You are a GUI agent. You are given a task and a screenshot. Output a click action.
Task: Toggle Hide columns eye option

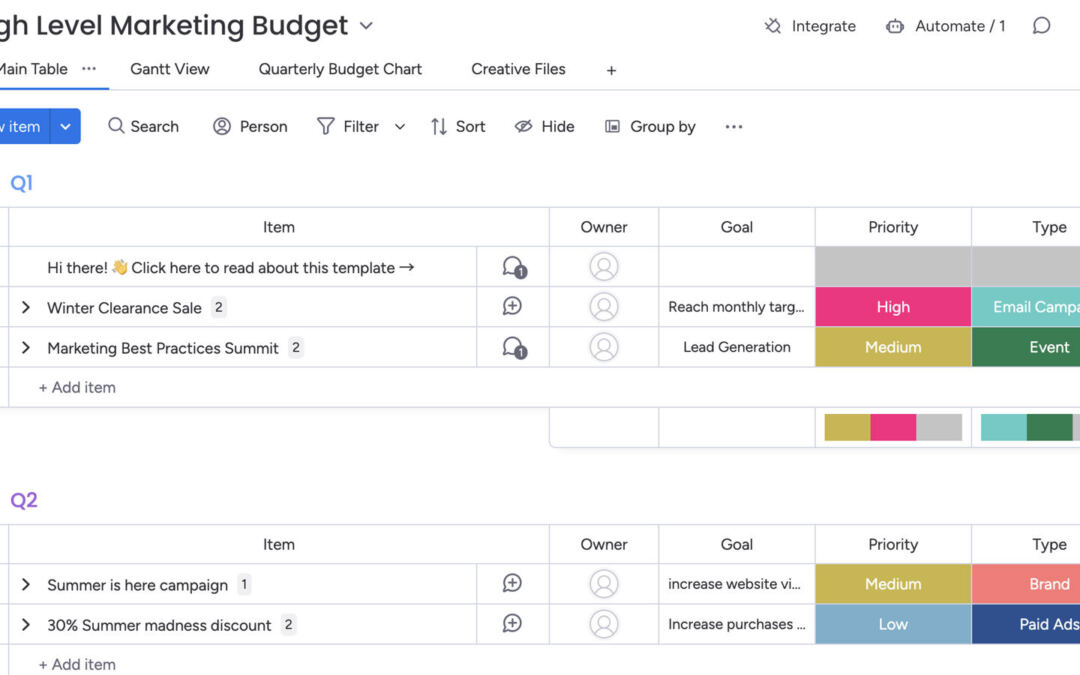coord(523,126)
